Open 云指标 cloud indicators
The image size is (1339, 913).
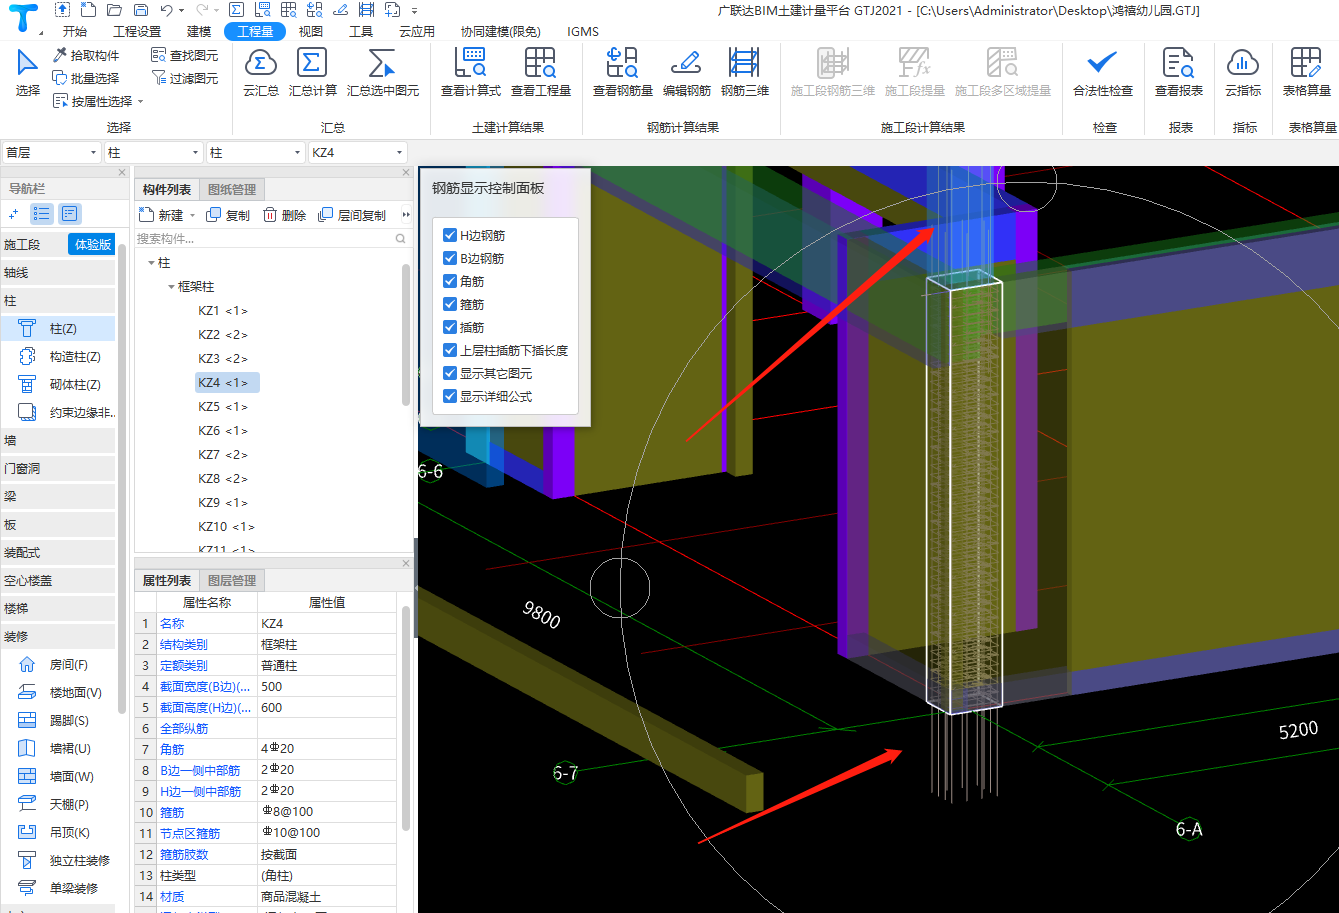[1243, 72]
